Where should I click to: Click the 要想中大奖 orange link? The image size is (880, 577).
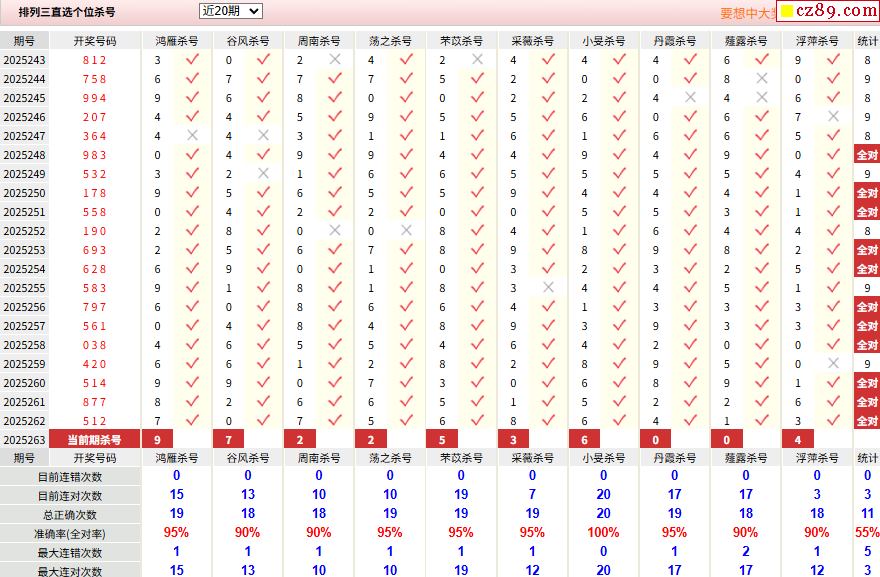[x=748, y=13]
